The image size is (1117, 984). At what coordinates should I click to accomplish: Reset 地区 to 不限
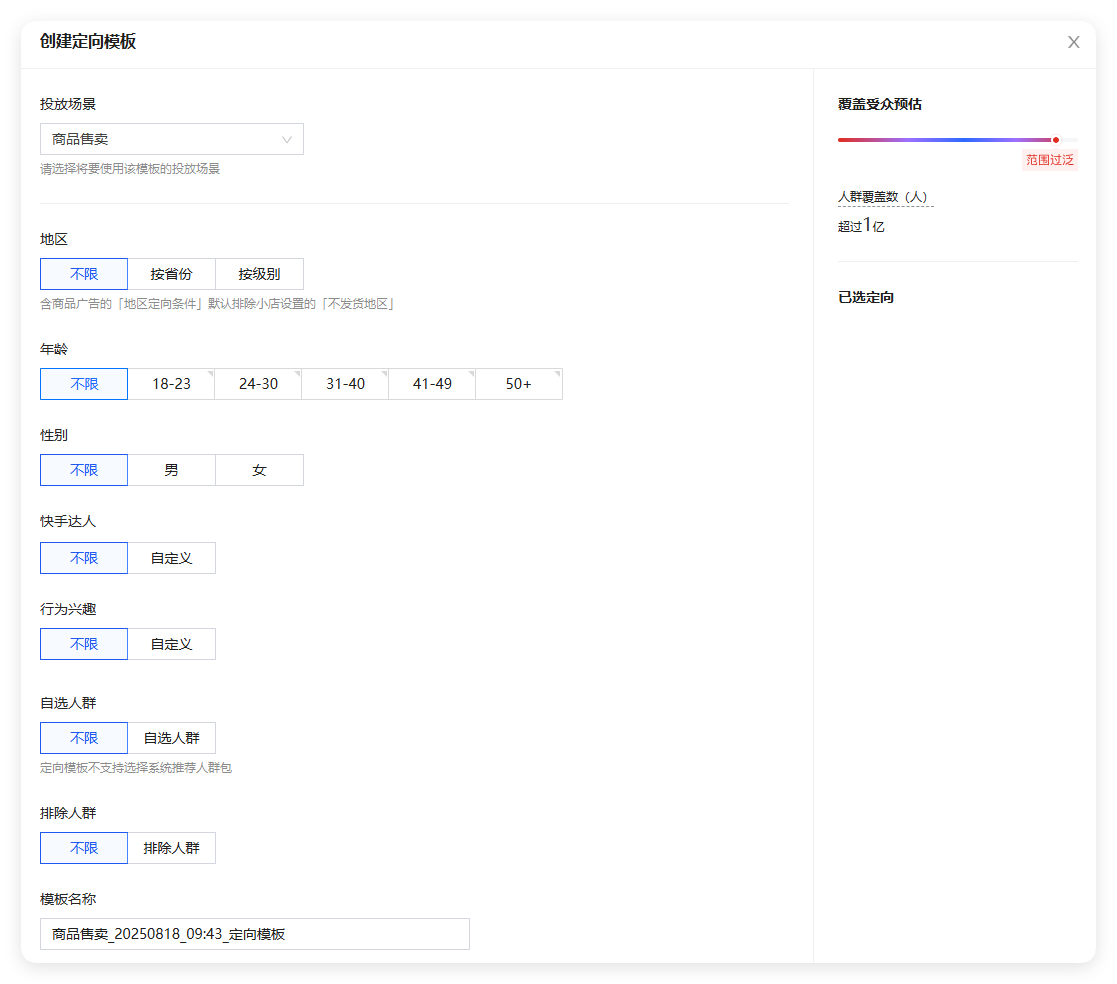83,273
